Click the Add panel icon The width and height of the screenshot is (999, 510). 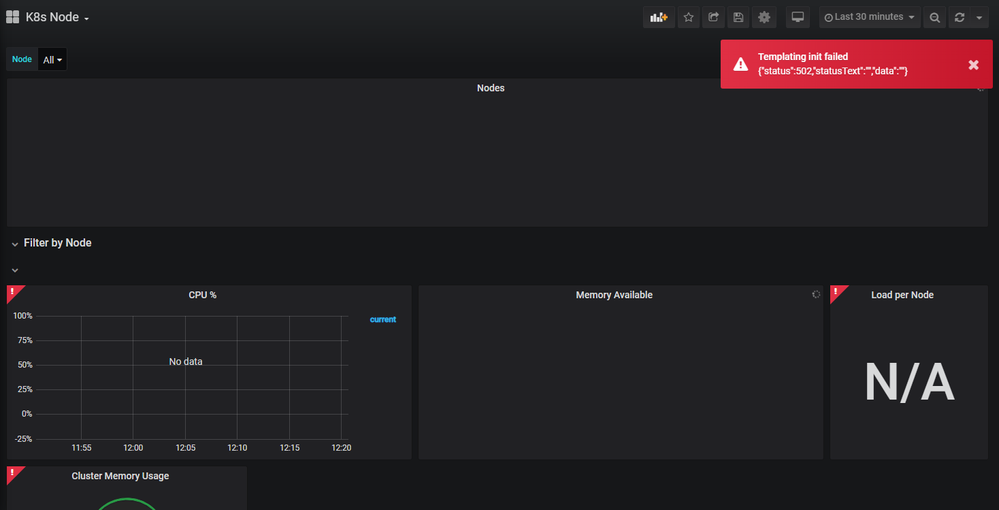click(658, 17)
